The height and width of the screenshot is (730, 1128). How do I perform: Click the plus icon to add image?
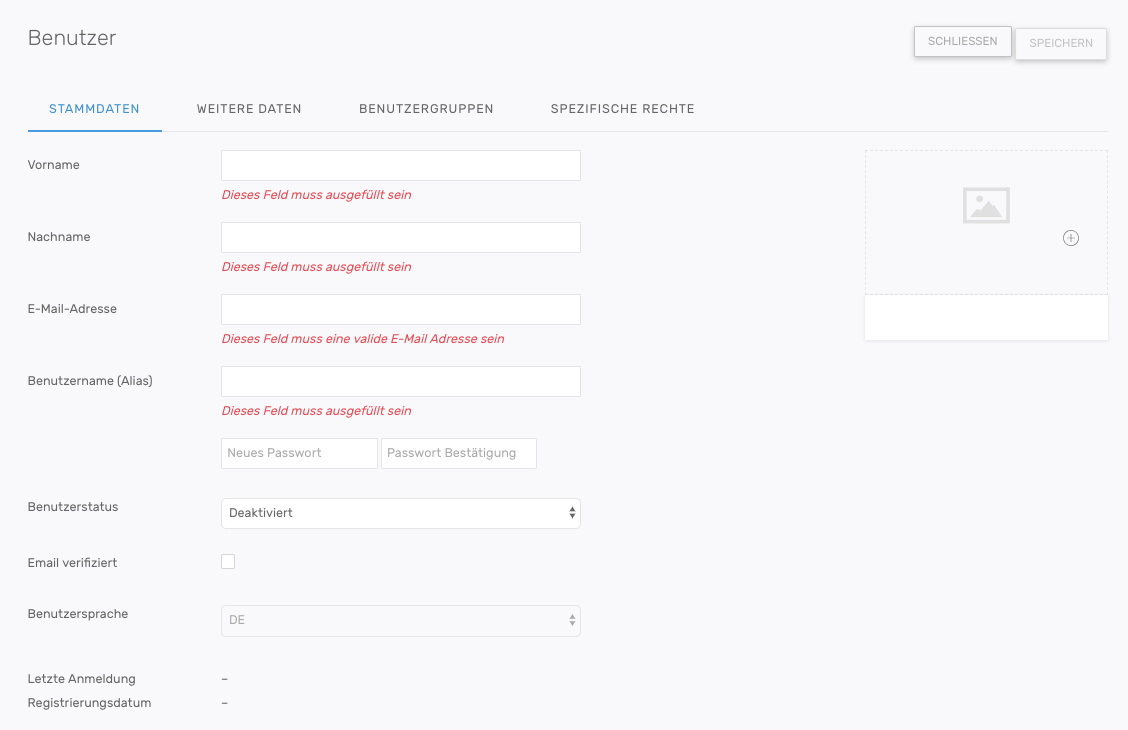pos(1071,238)
